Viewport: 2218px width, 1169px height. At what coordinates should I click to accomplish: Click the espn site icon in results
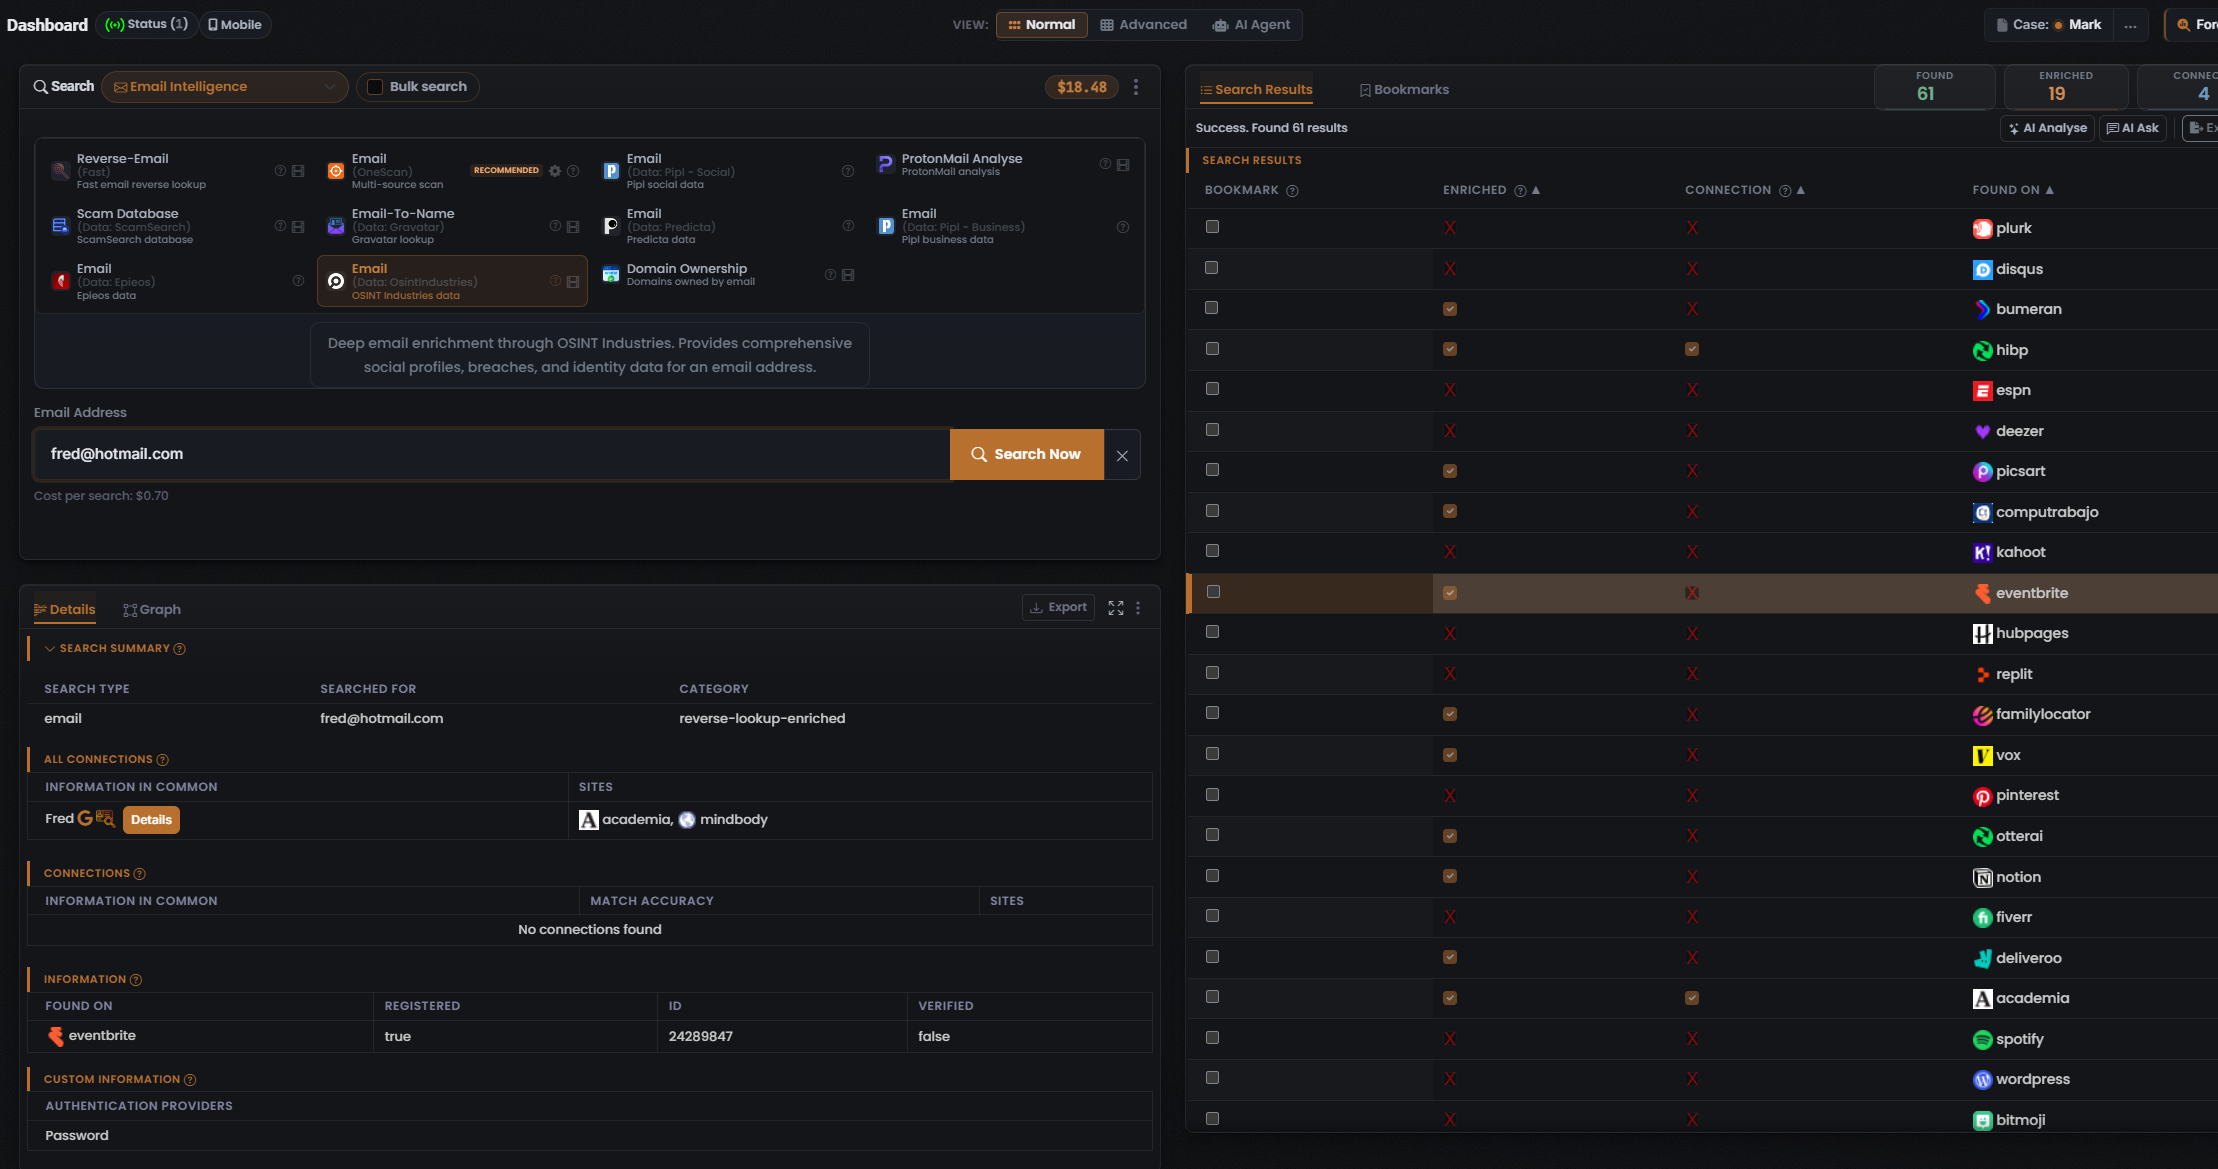pos(1982,391)
